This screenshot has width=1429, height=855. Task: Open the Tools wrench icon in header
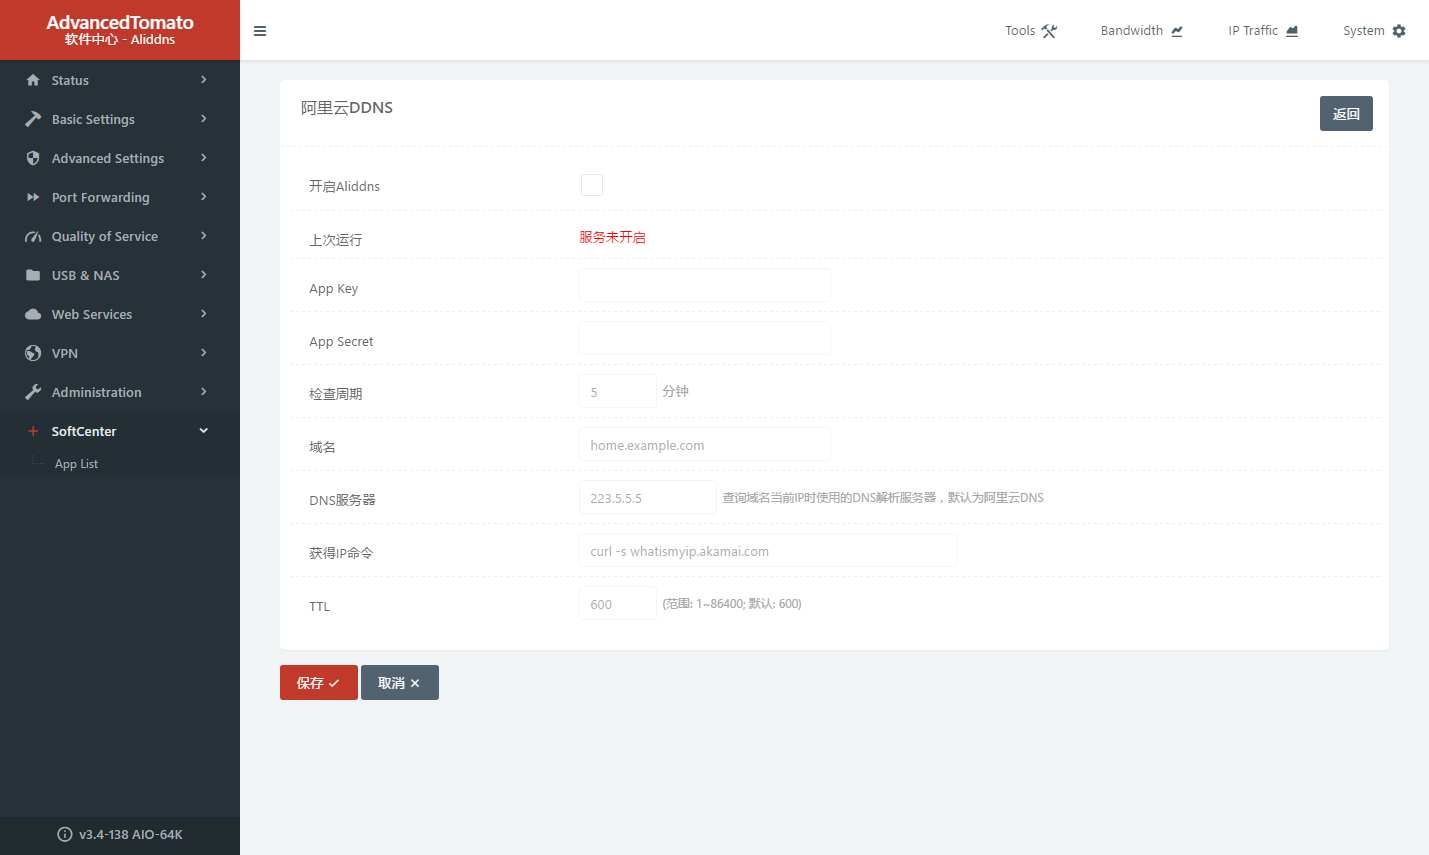coord(1049,31)
